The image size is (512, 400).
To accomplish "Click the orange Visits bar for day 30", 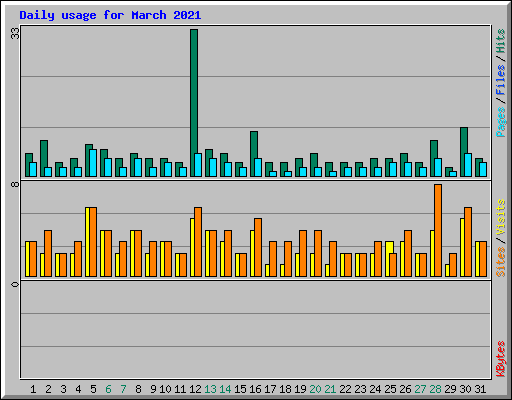I will click(x=468, y=242).
